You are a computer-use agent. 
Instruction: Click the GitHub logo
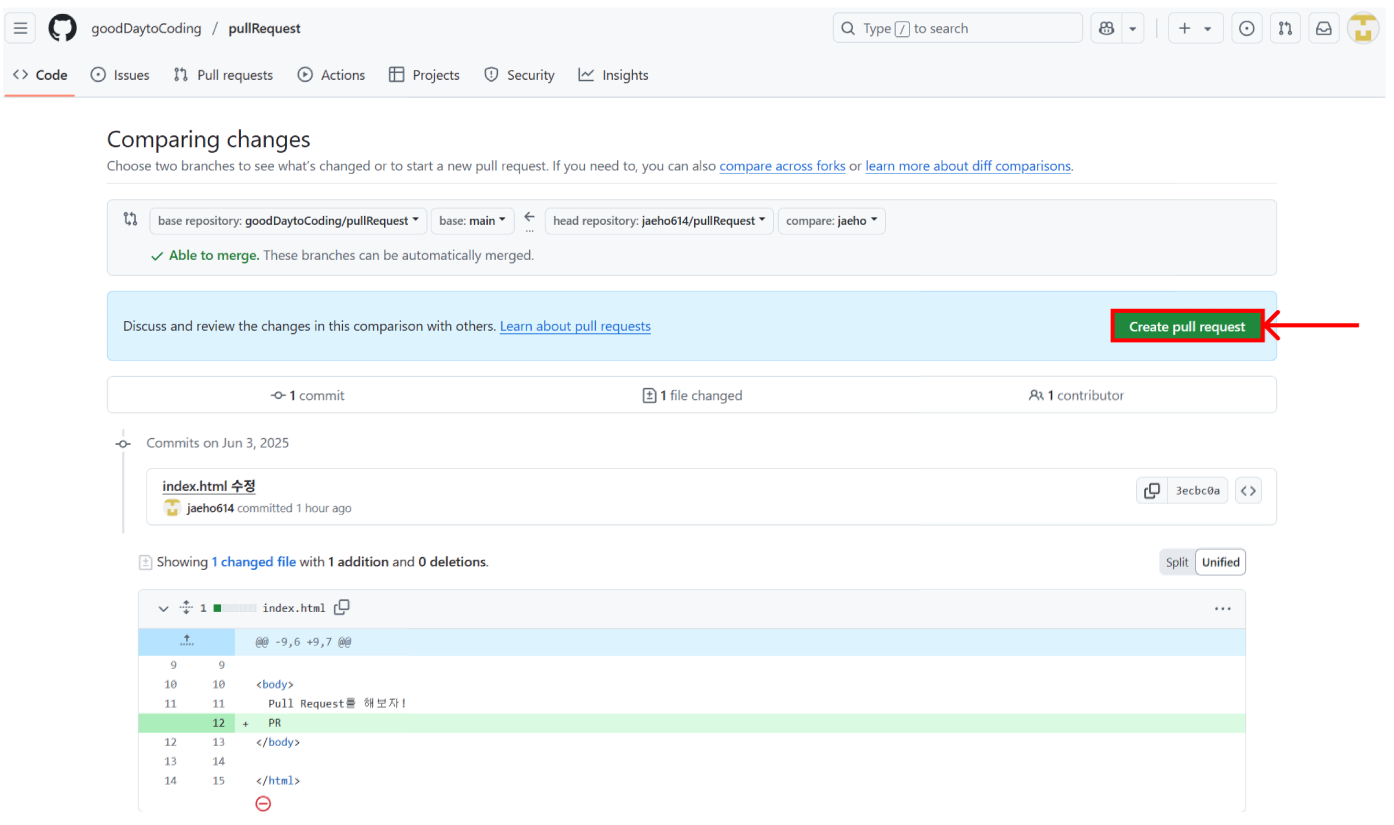click(62, 28)
